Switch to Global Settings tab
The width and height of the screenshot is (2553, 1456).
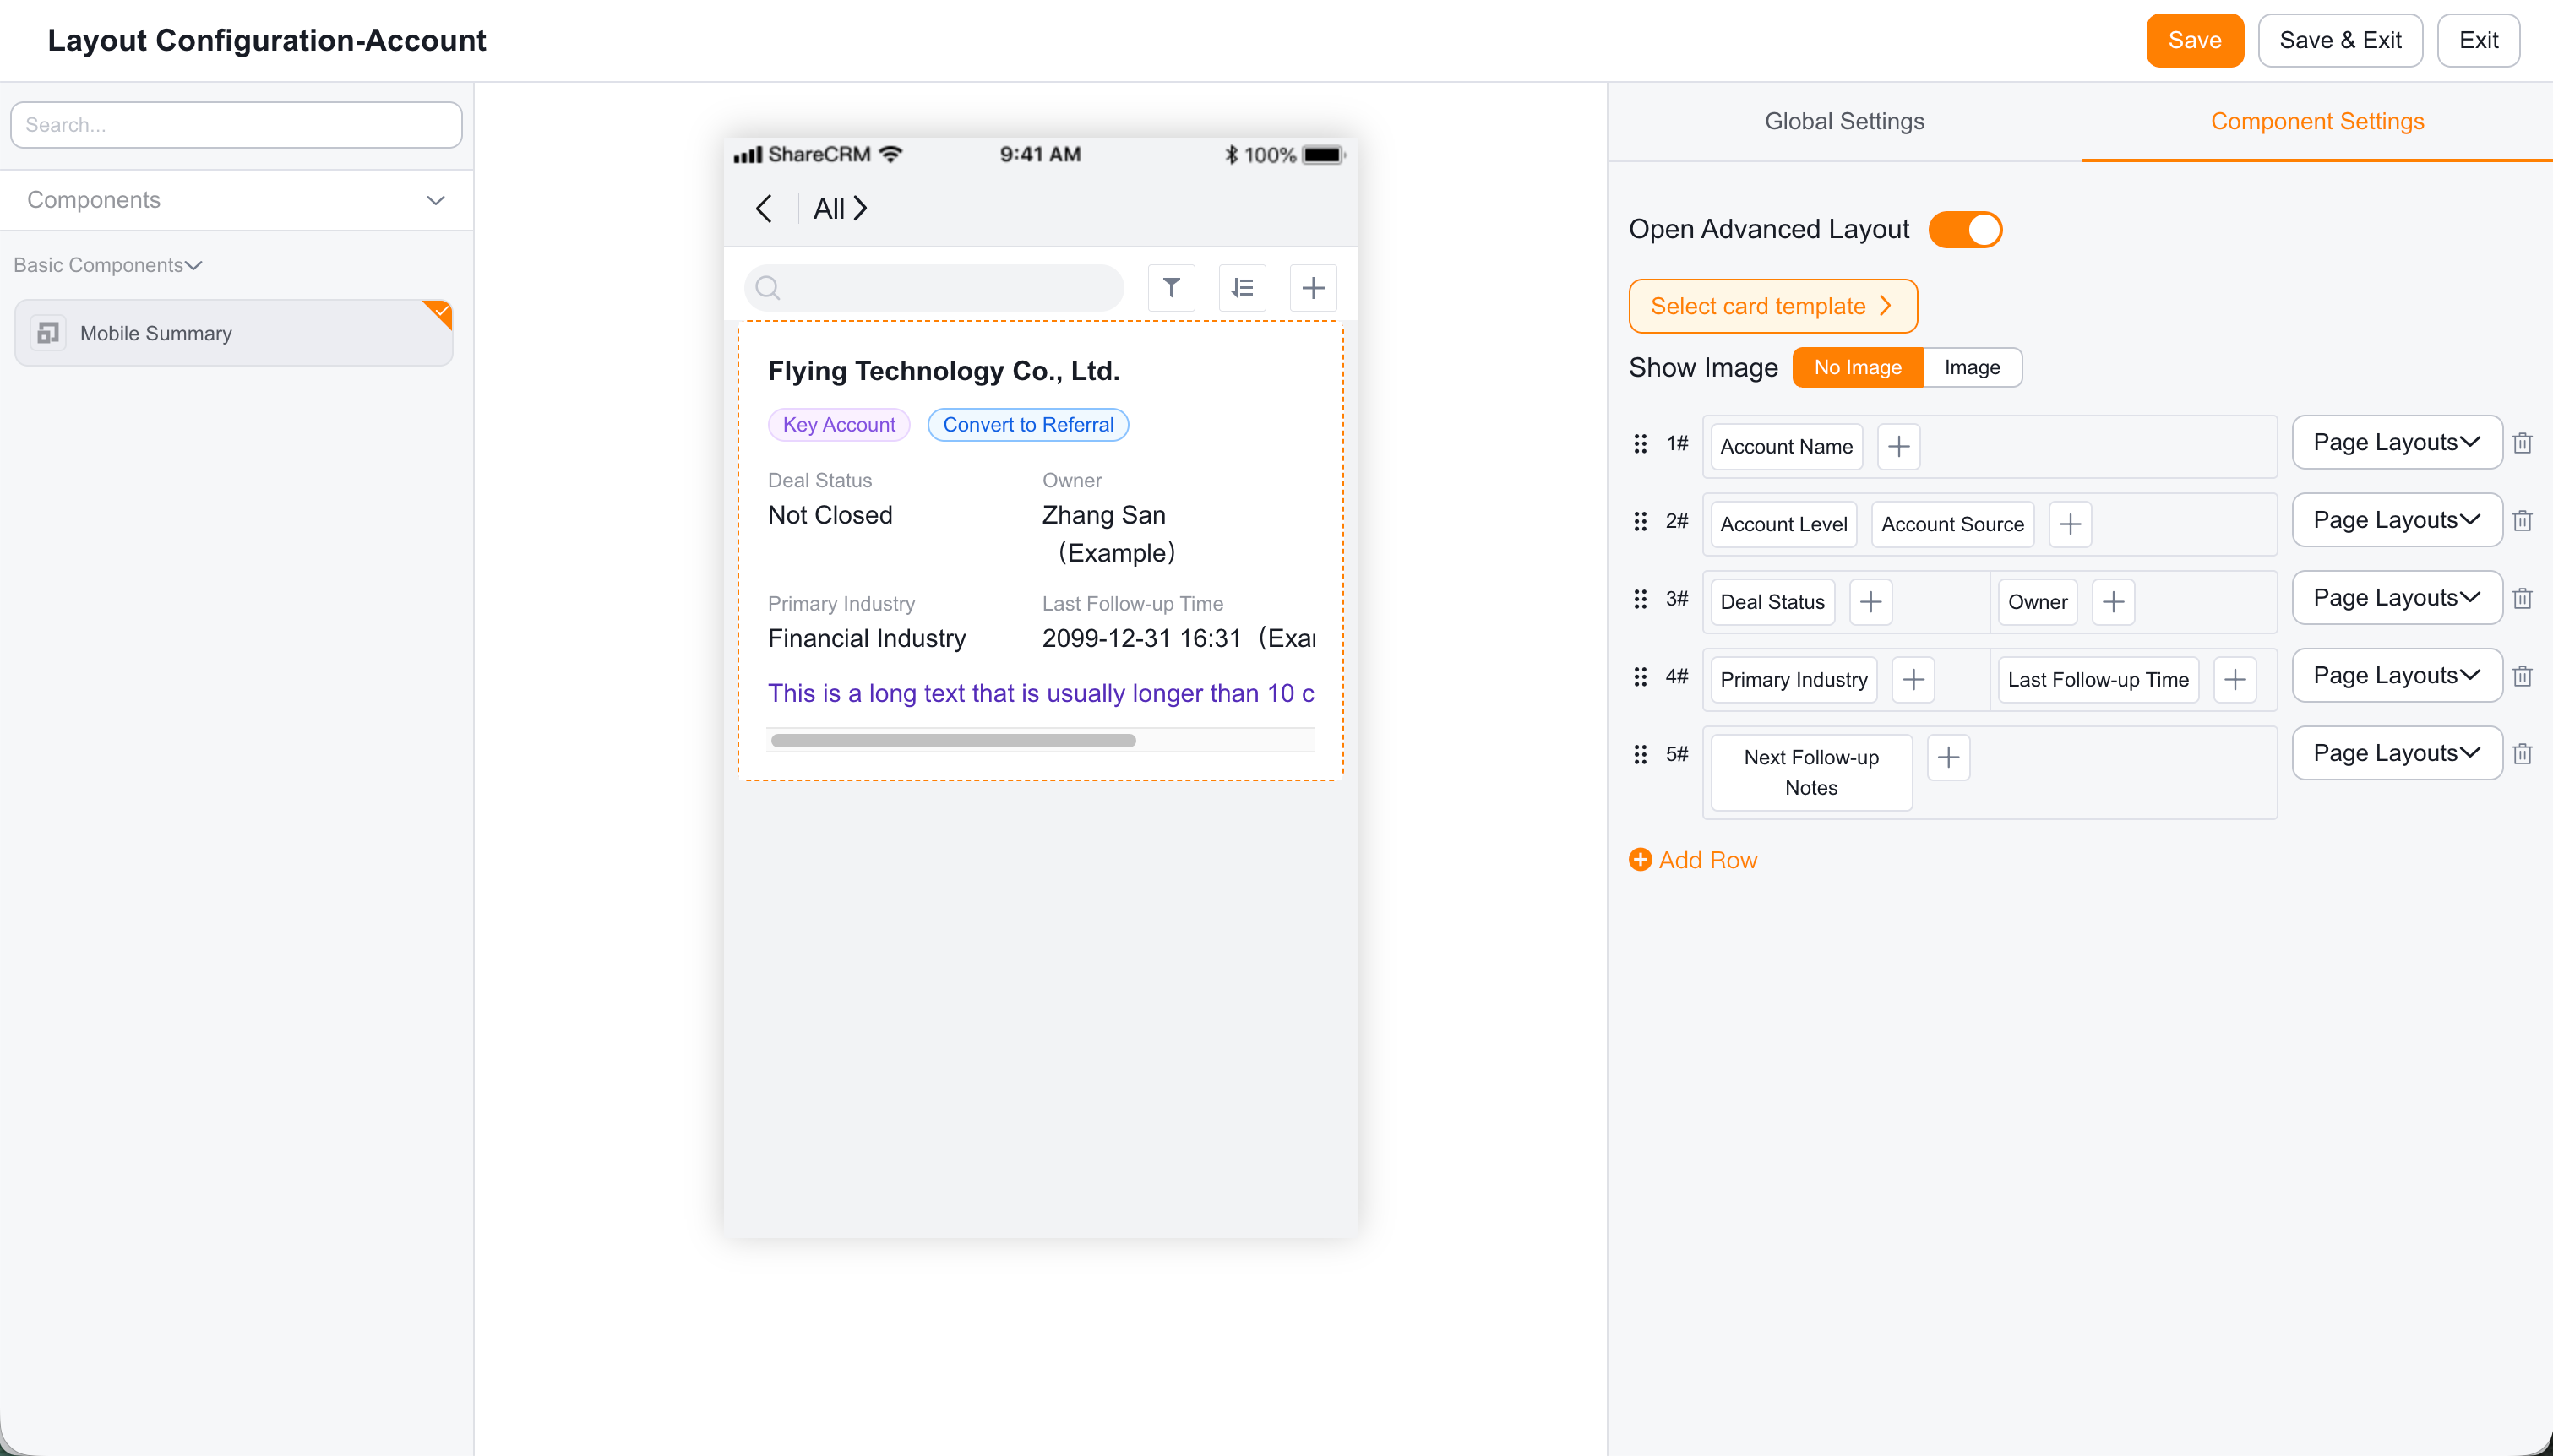tap(1844, 121)
